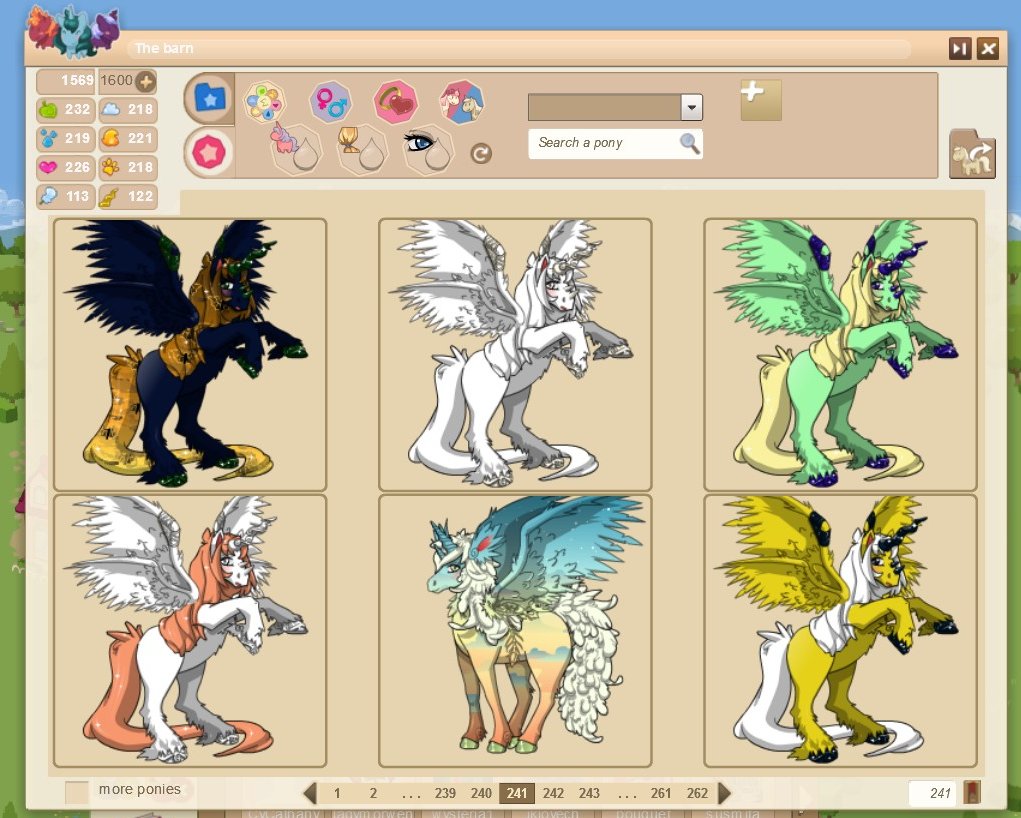Screen dimensions: 1021x818
Task: Go to page 2
Action: click(x=373, y=793)
